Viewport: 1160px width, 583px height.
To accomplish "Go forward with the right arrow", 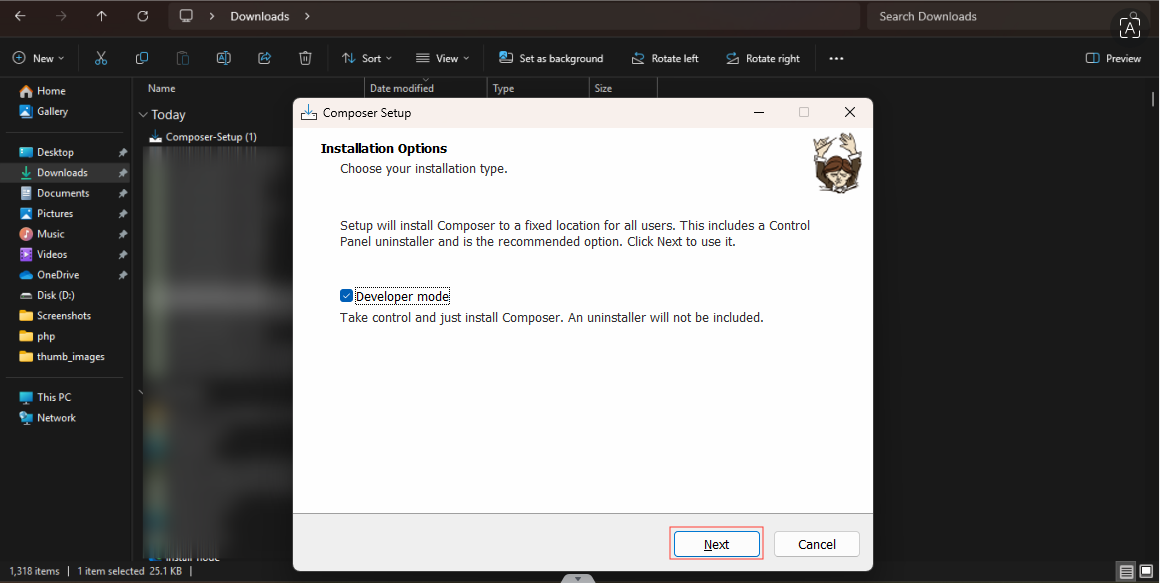I will click(x=61, y=16).
